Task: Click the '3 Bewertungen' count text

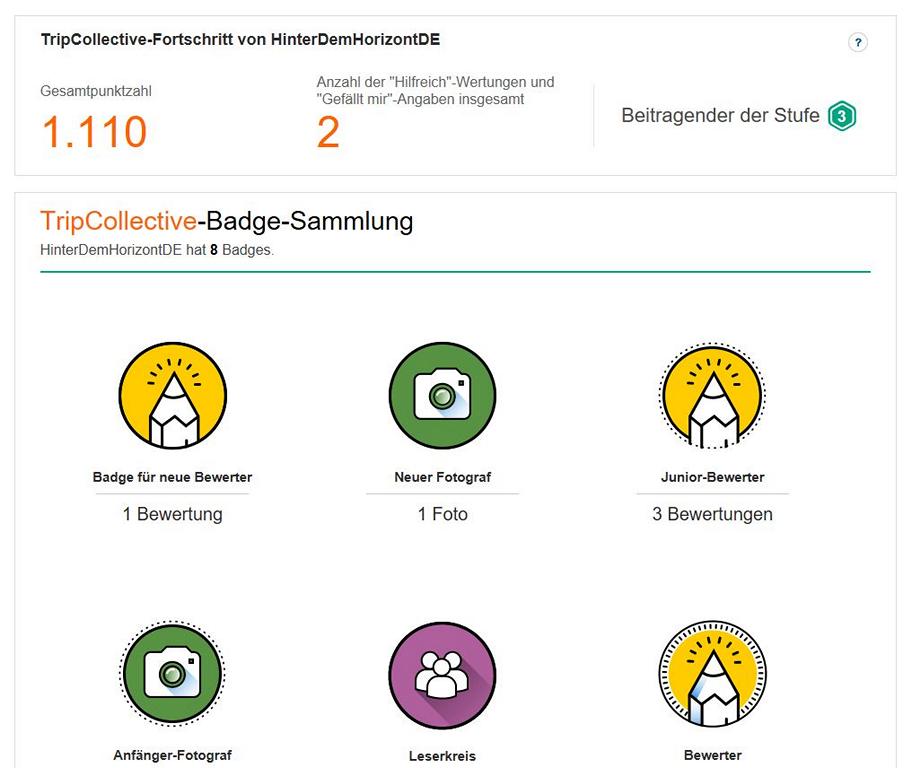Action: [x=712, y=514]
